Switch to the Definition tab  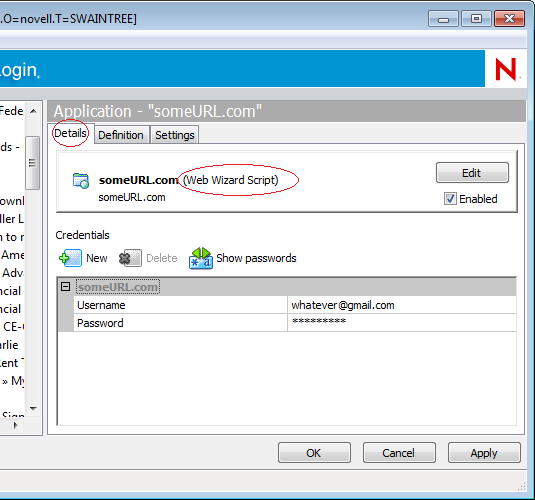(121, 135)
